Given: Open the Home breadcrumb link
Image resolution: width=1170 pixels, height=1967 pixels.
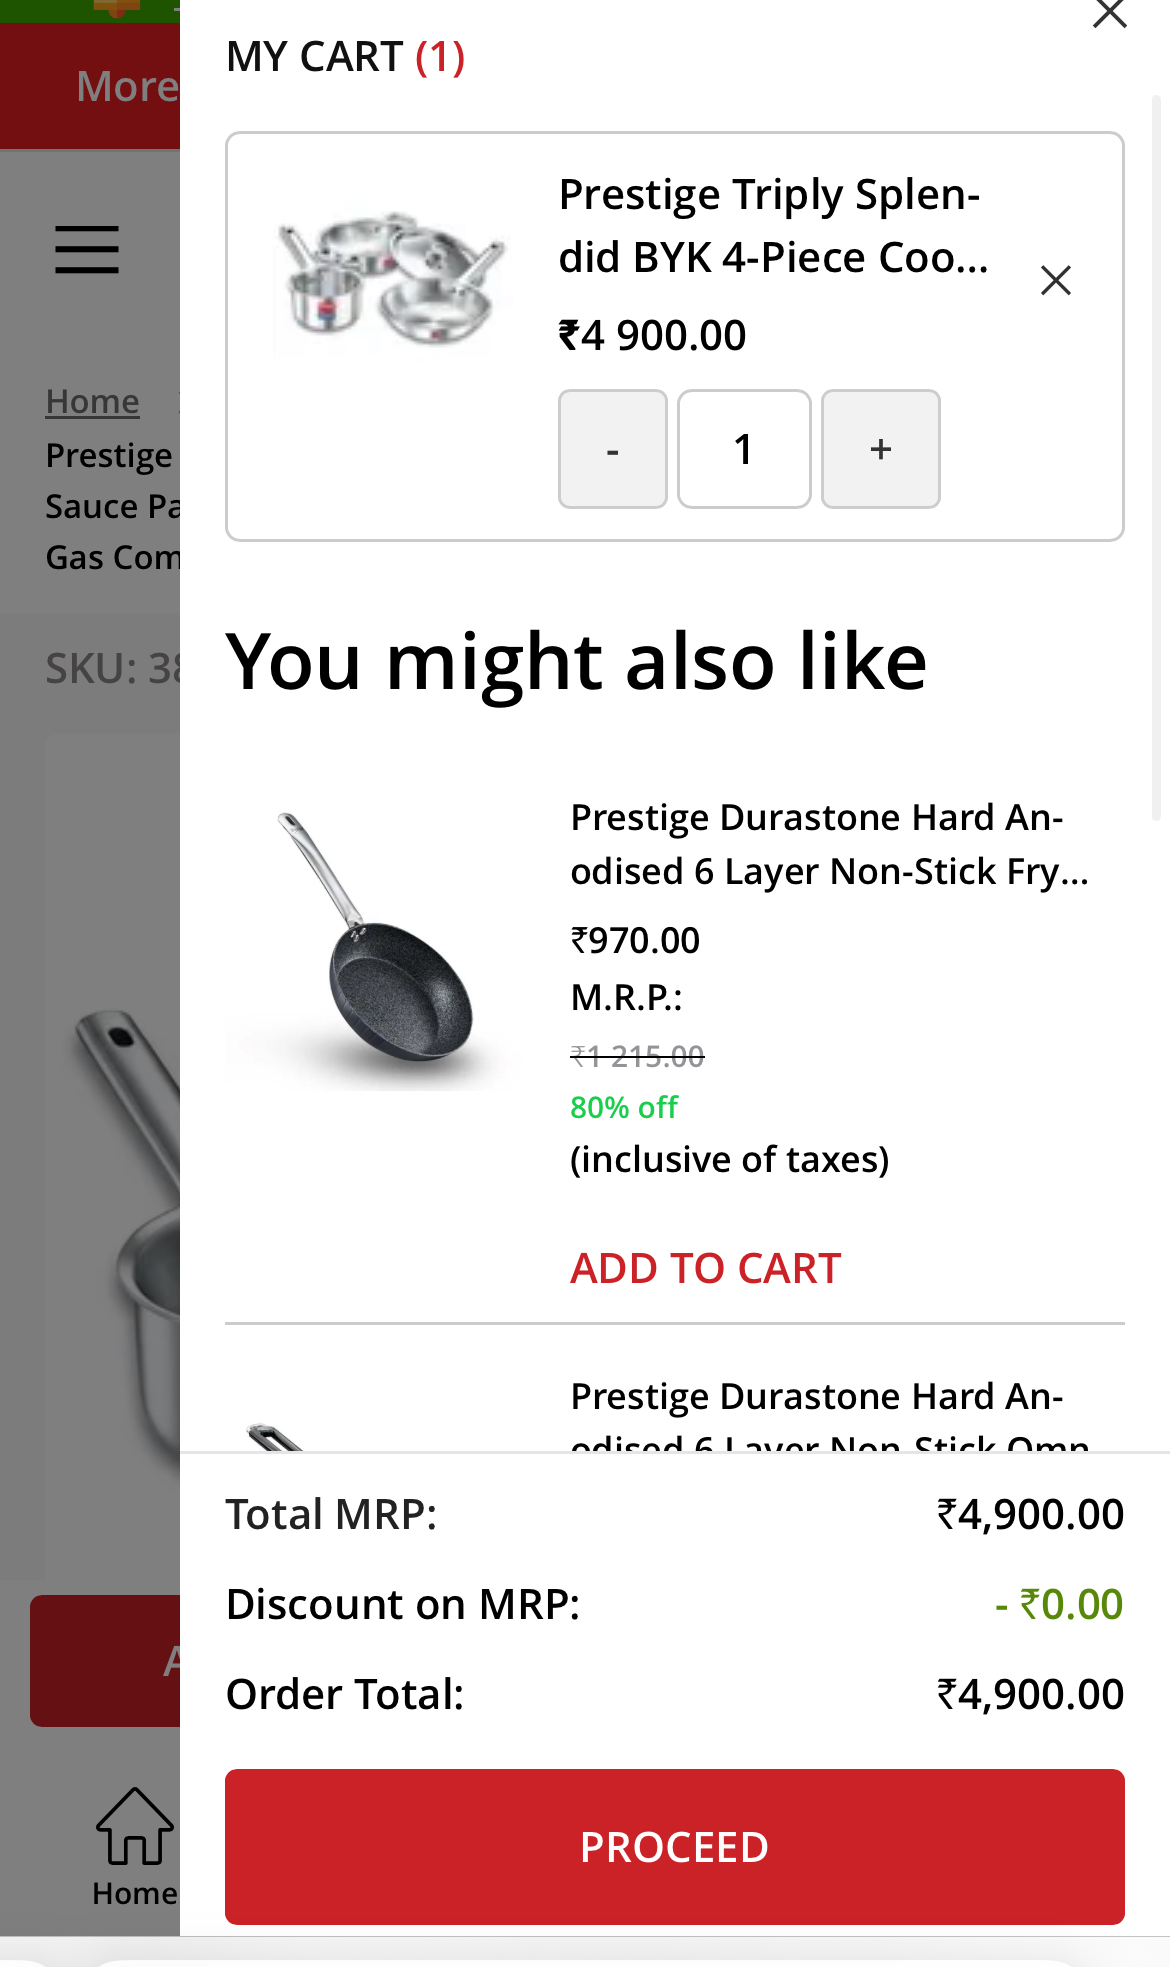Looking at the screenshot, I should [x=92, y=401].
